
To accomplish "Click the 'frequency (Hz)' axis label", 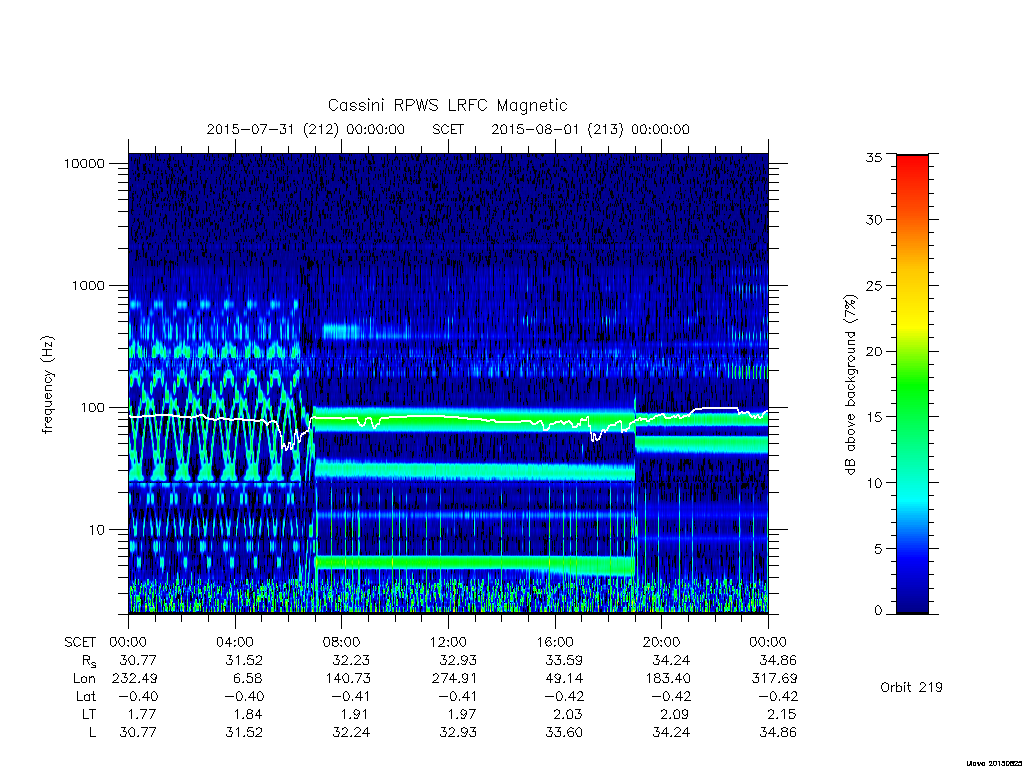I will pyautogui.click(x=48, y=385).
